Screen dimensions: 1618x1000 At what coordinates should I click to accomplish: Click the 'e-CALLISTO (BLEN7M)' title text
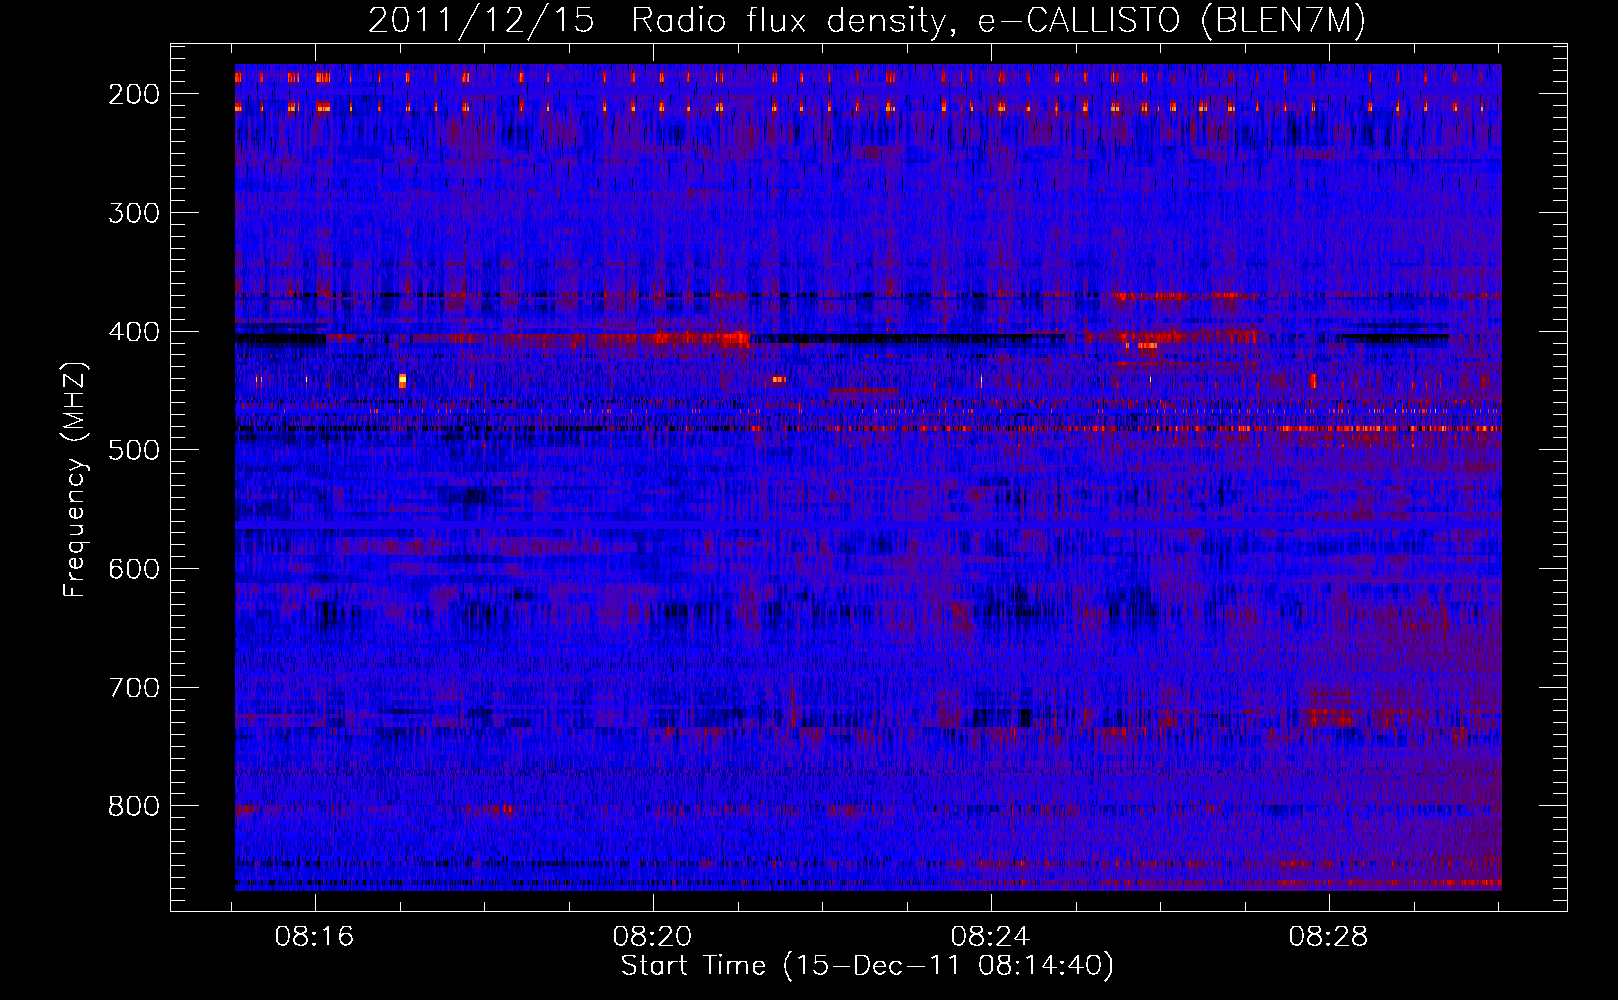[1171, 21]
